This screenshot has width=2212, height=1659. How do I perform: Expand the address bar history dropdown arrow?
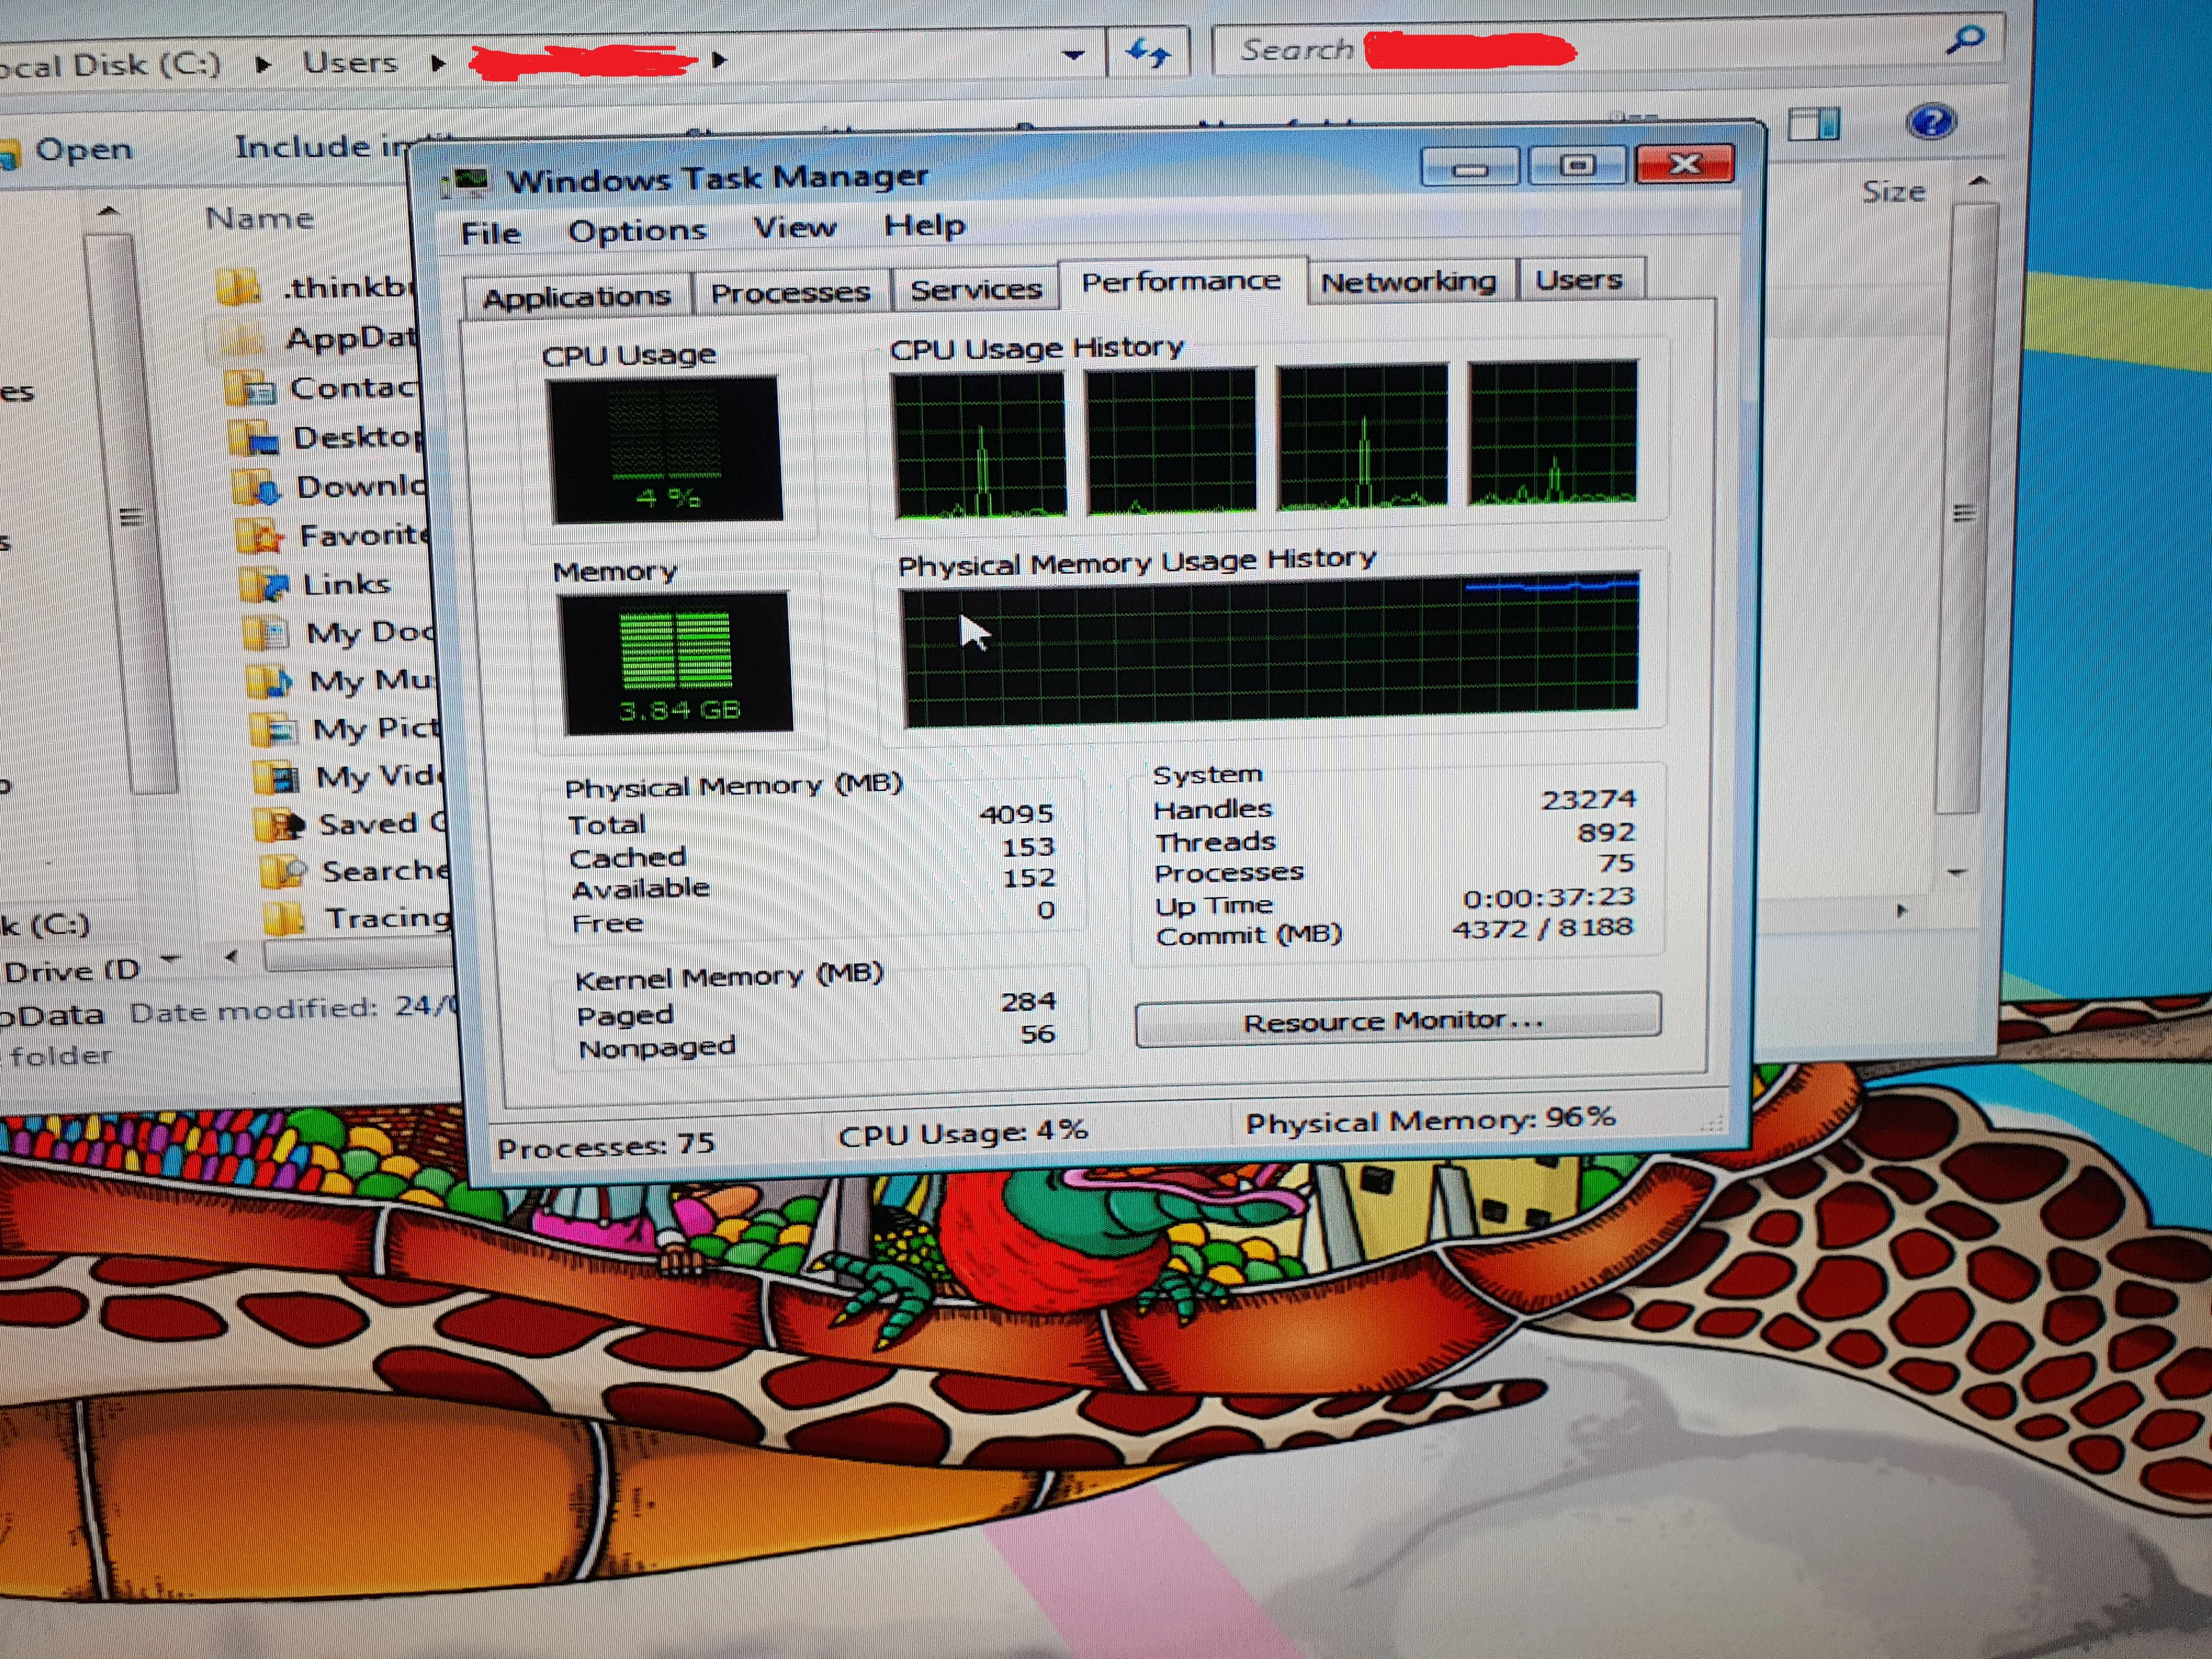pyautogui.click(x=1073, y=55)
